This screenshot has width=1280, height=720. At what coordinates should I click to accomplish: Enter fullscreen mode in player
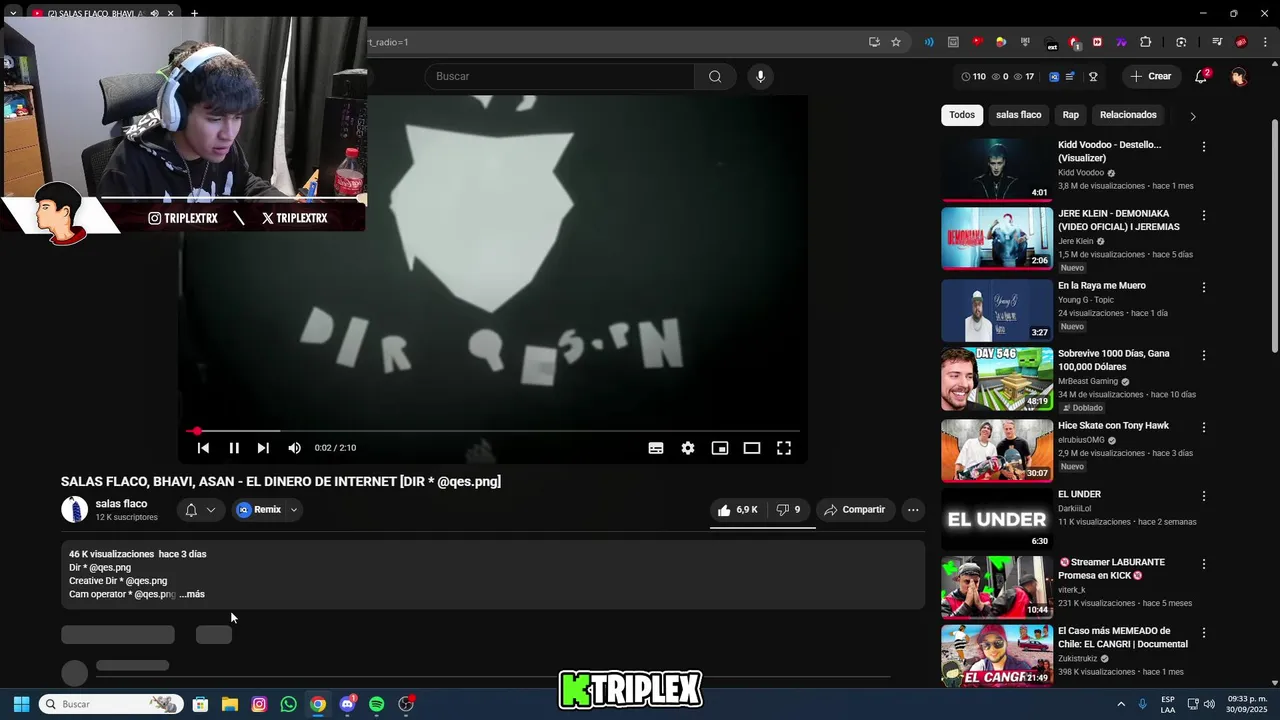tap(784, 448)
